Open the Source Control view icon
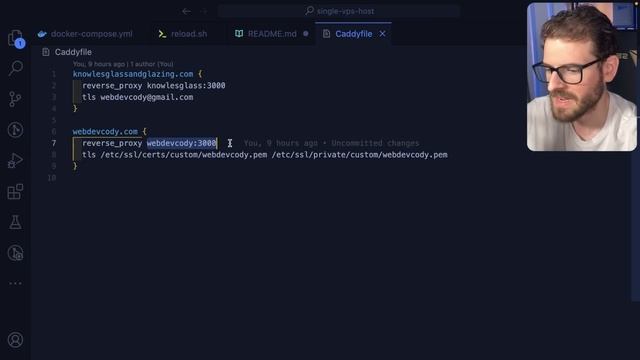640x360 pixels. point(15,99)
